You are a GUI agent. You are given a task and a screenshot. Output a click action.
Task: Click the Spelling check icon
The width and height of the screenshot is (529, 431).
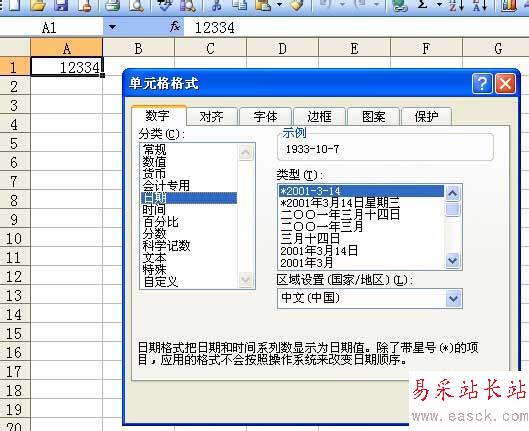click(165, 5)
